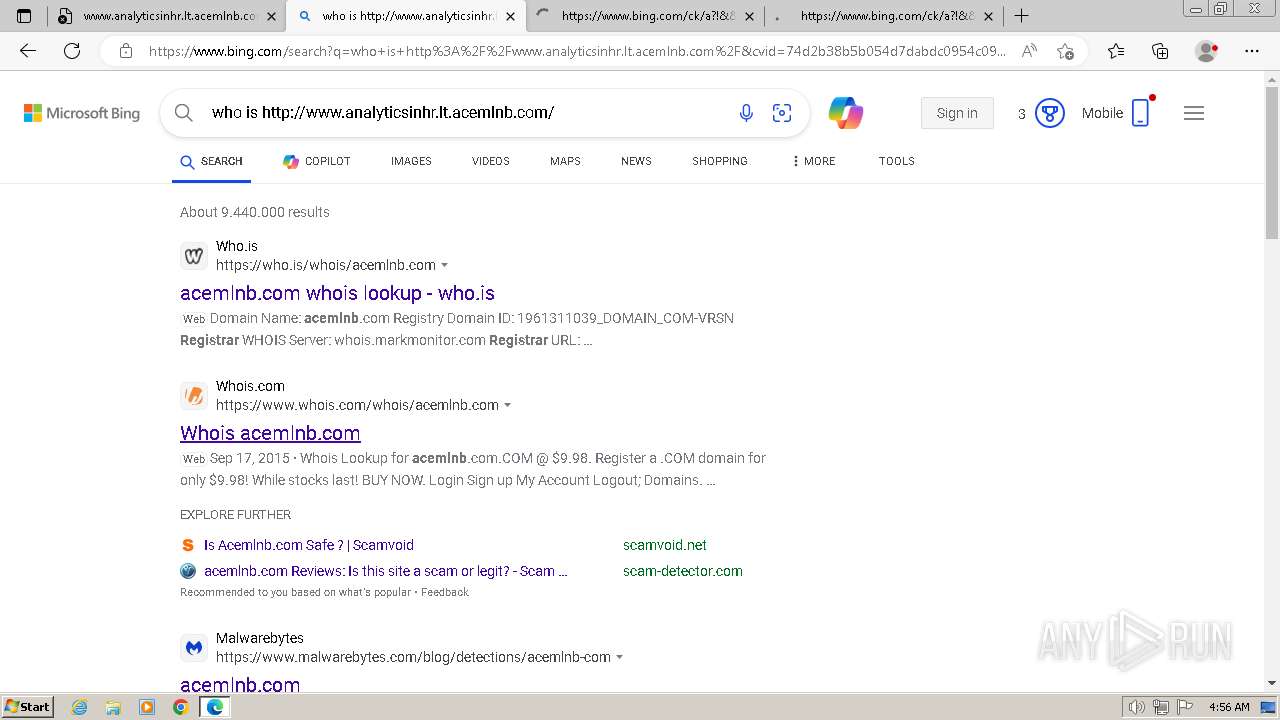Start voice search with microphone icon
This screenshot has height=720, width=1280.
(x=746, y=113)
